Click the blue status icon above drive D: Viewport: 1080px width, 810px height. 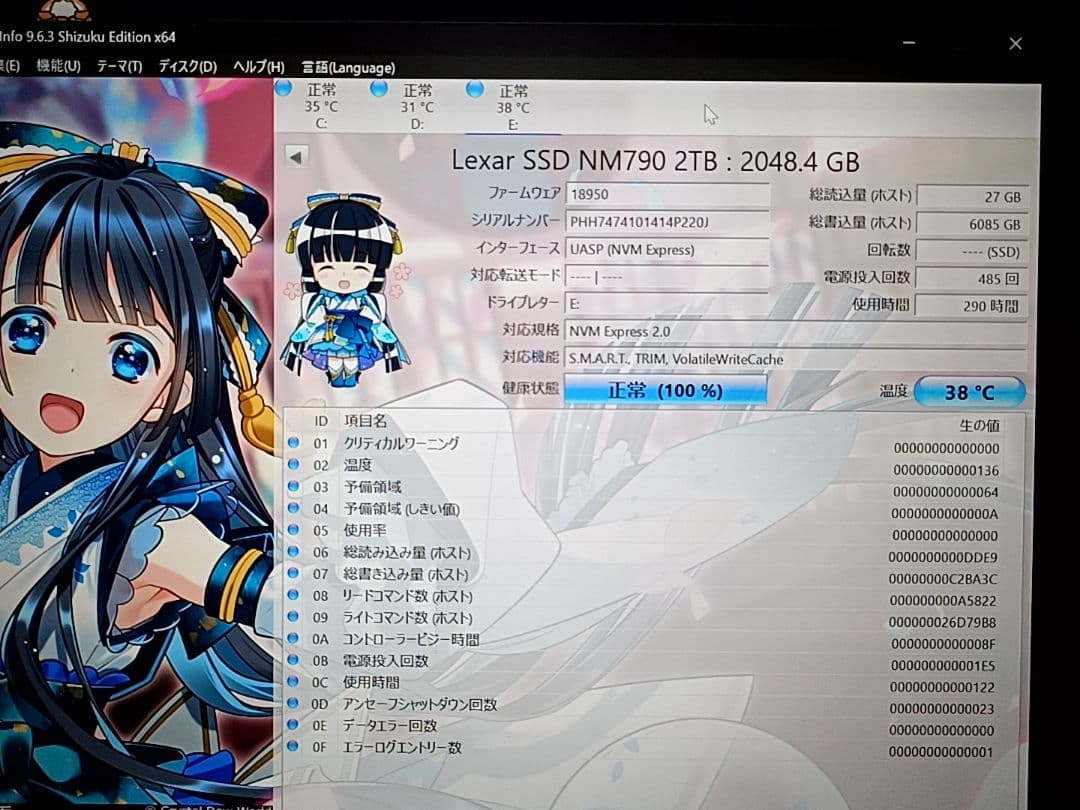click(x=378, y=89)
